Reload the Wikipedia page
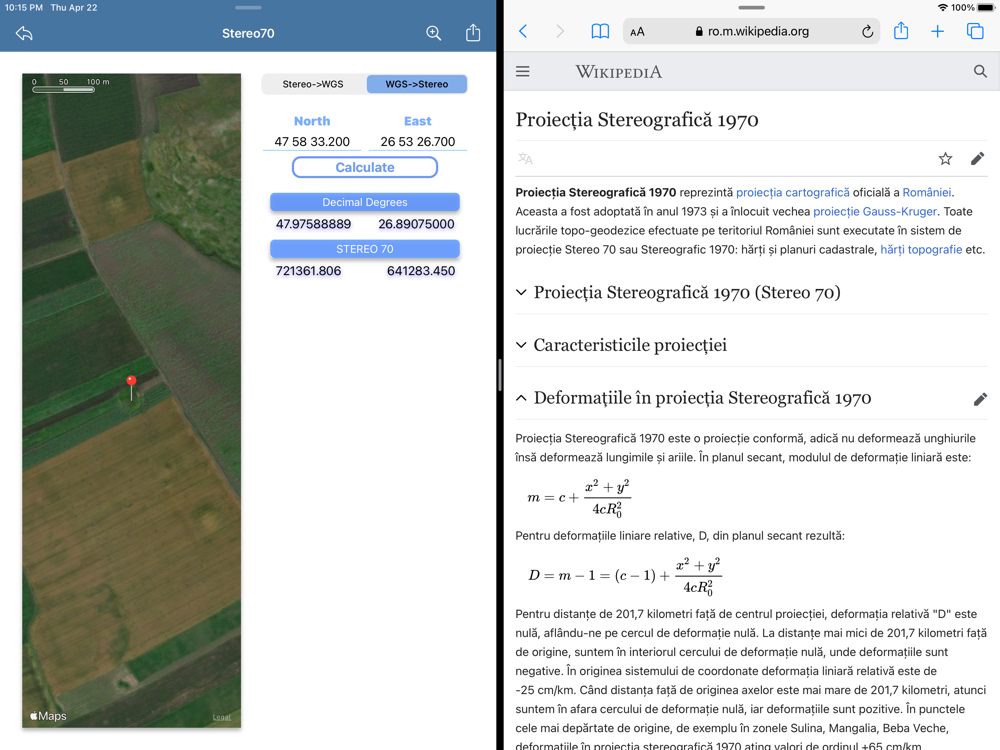Screen dimensions: 1000x750 tap(867, 32)
